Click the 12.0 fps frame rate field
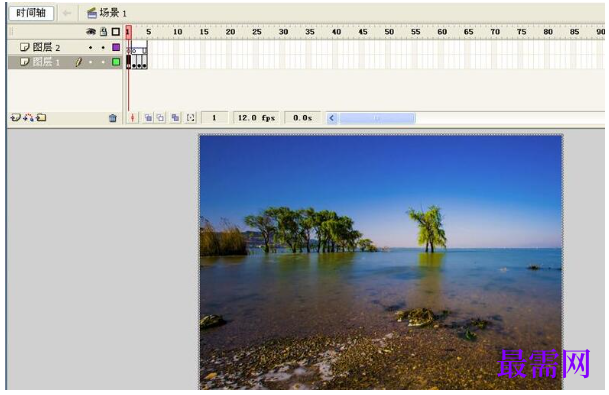Image resolution: width=609 pixels, height=395 pixels. (256, 118)
